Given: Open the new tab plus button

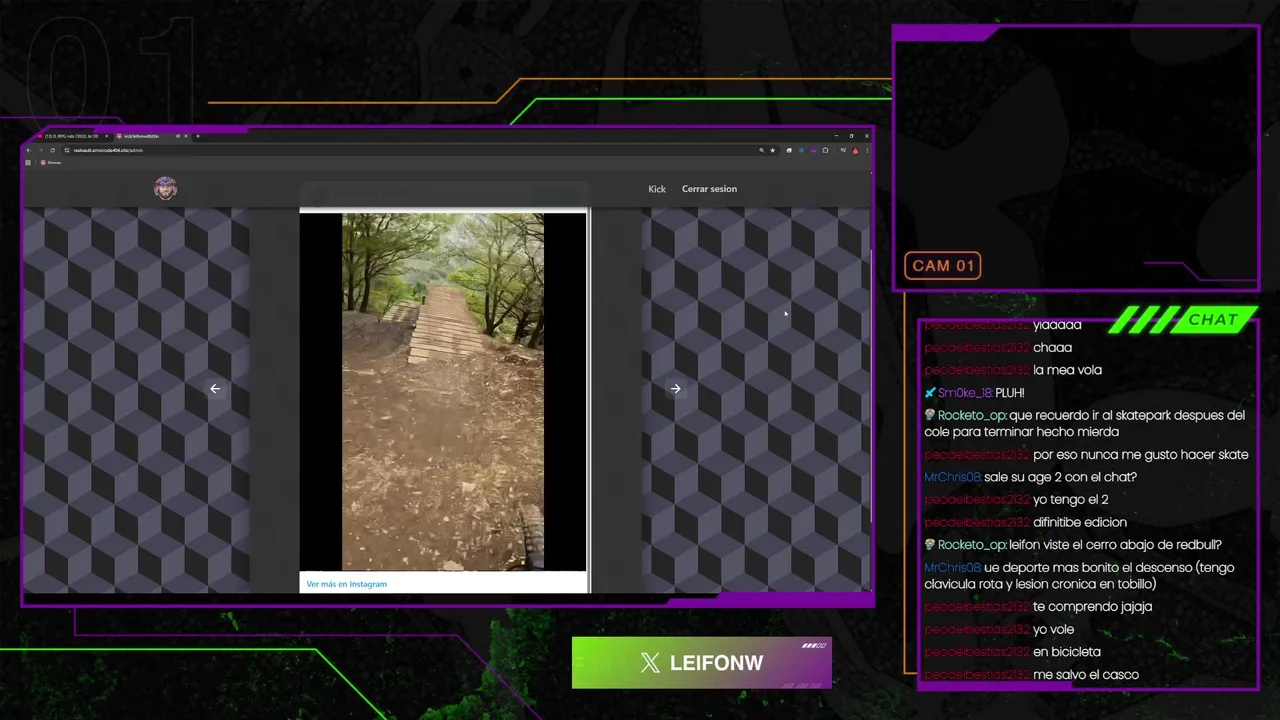Looking at the screenshot, I should click(198, 136).
